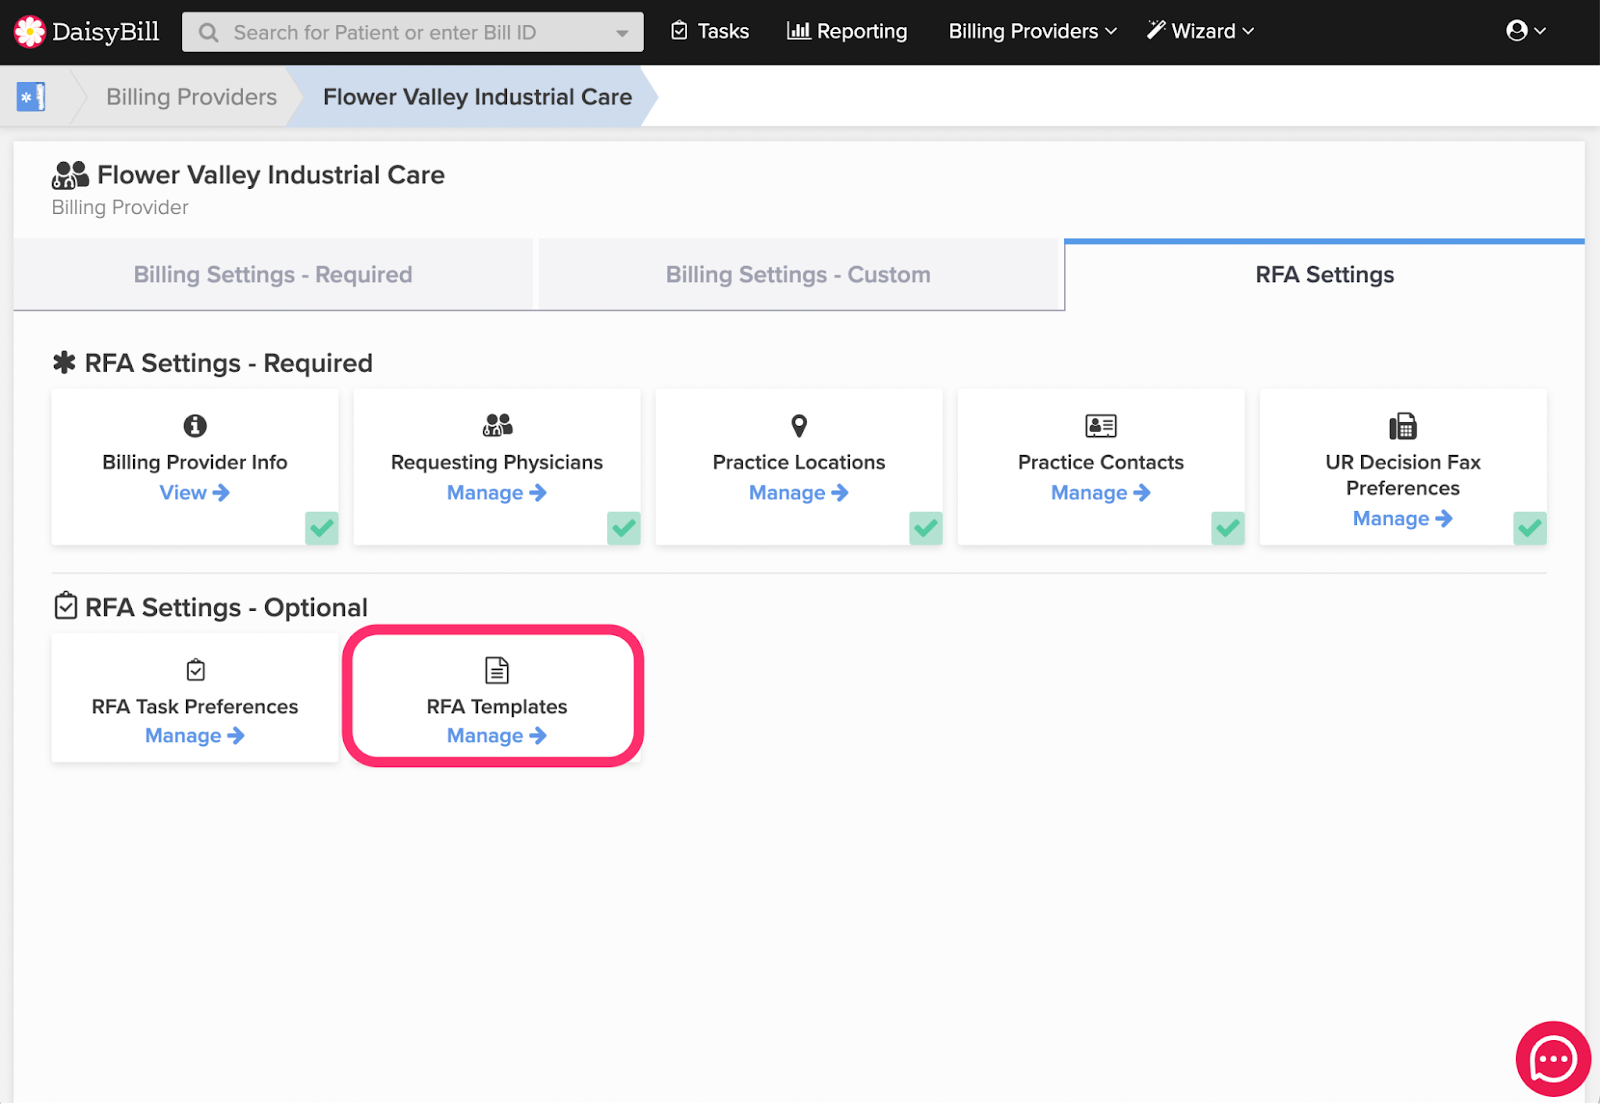Click Manage link under RFA Templates
Image resolution: width=1600 pixels, height=1104 pixels.
(x=496, y=736)
